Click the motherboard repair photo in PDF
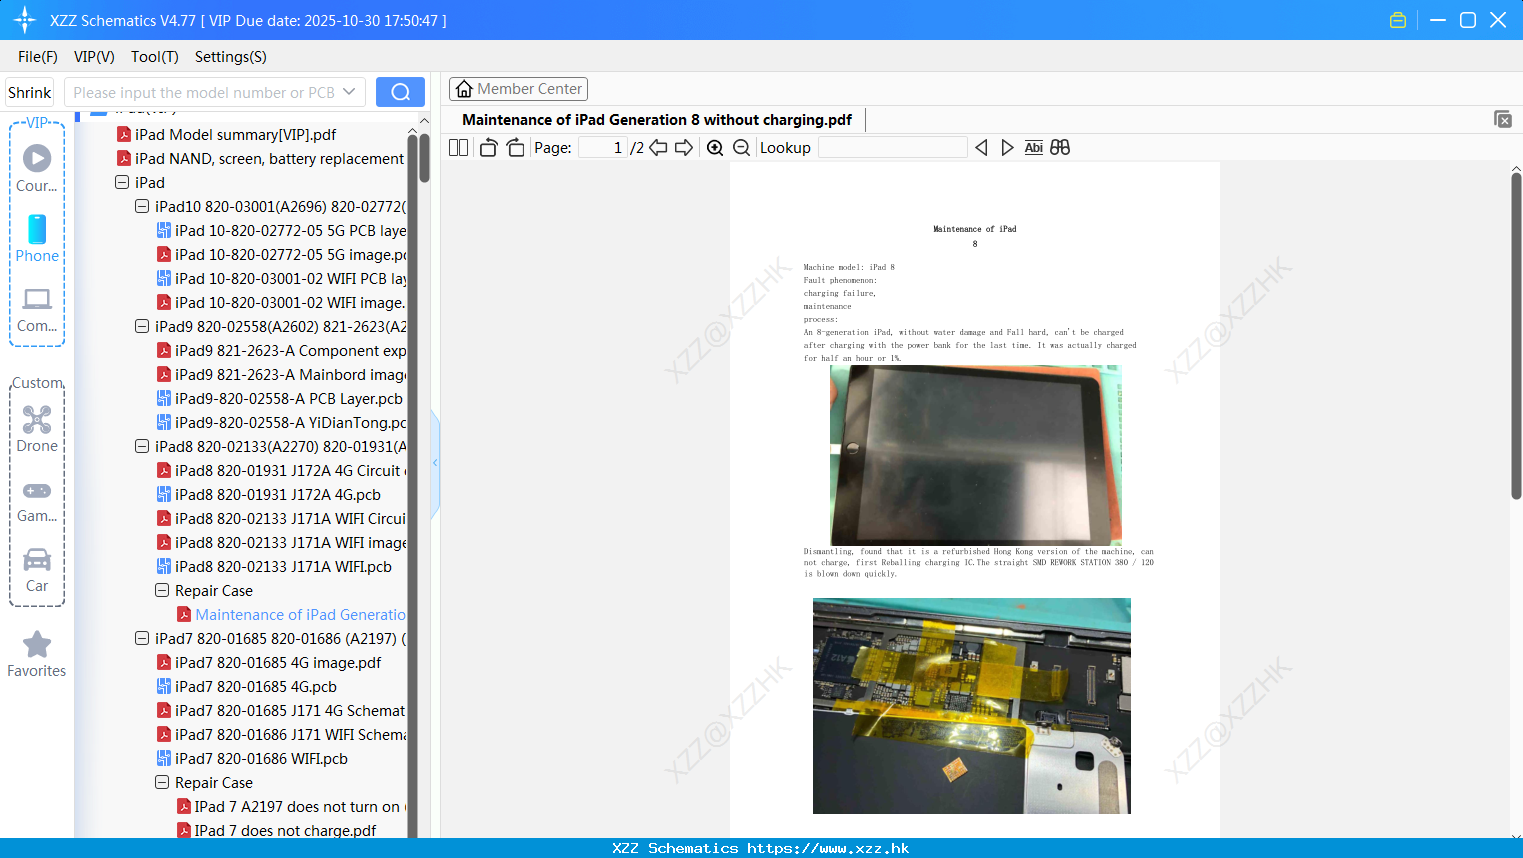The width and height of the screenshot is (1523, 858). 972,706
